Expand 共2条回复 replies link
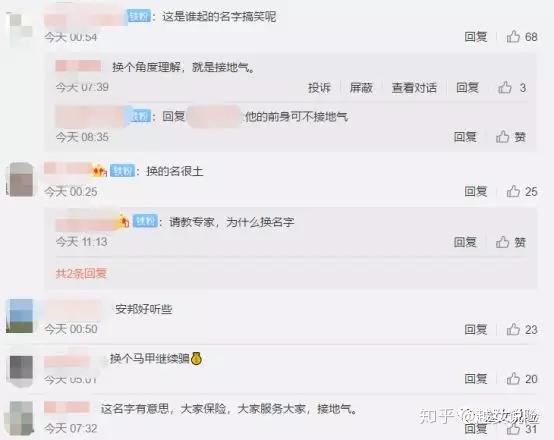Screen dimensions: 554x440 tap(81, 273)
